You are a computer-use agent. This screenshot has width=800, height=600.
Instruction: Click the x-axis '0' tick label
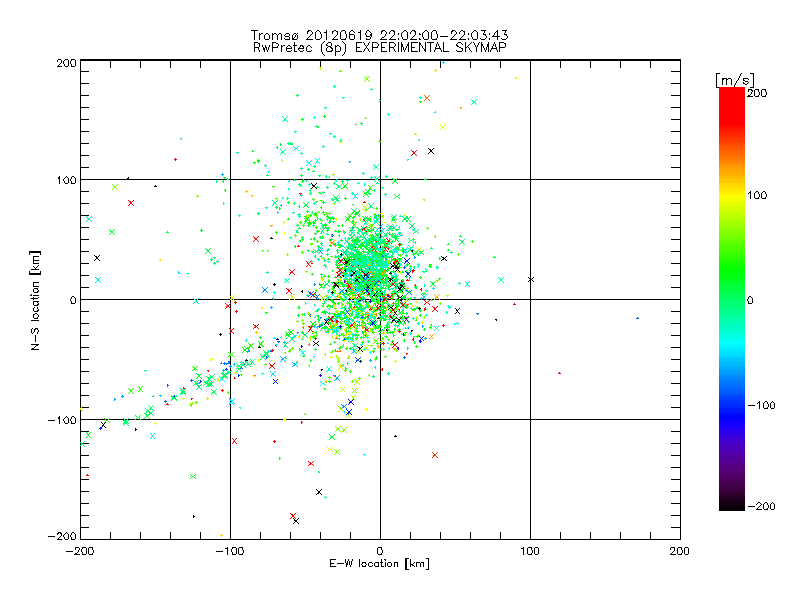tap(380, 551)
